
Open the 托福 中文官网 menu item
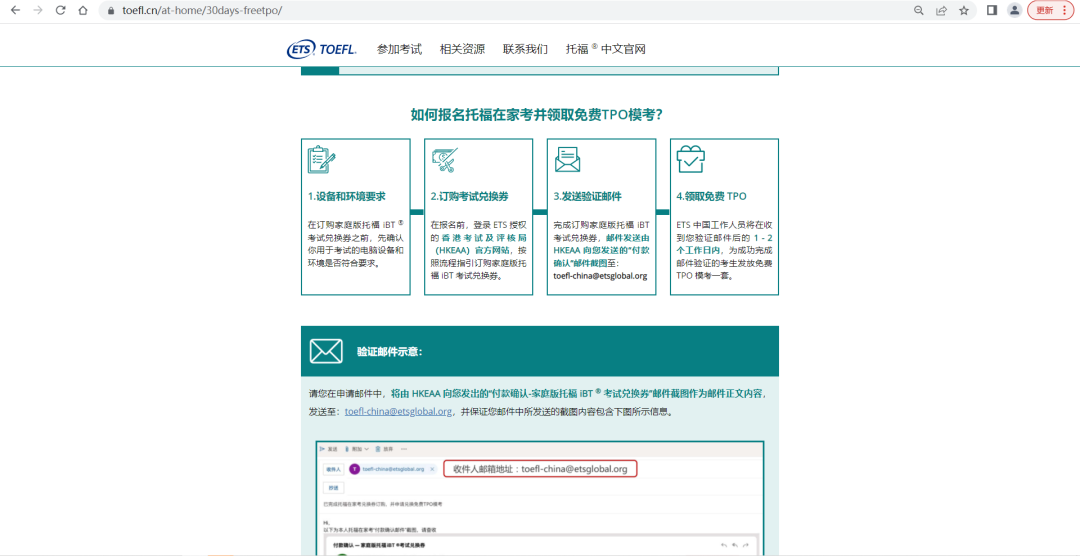(x=605, y=49)
